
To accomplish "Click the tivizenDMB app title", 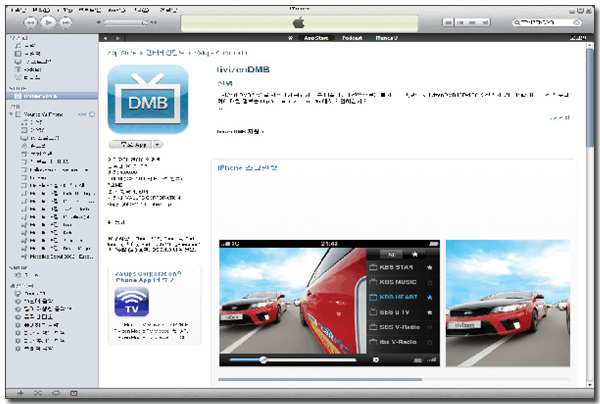I will (243, 70).
